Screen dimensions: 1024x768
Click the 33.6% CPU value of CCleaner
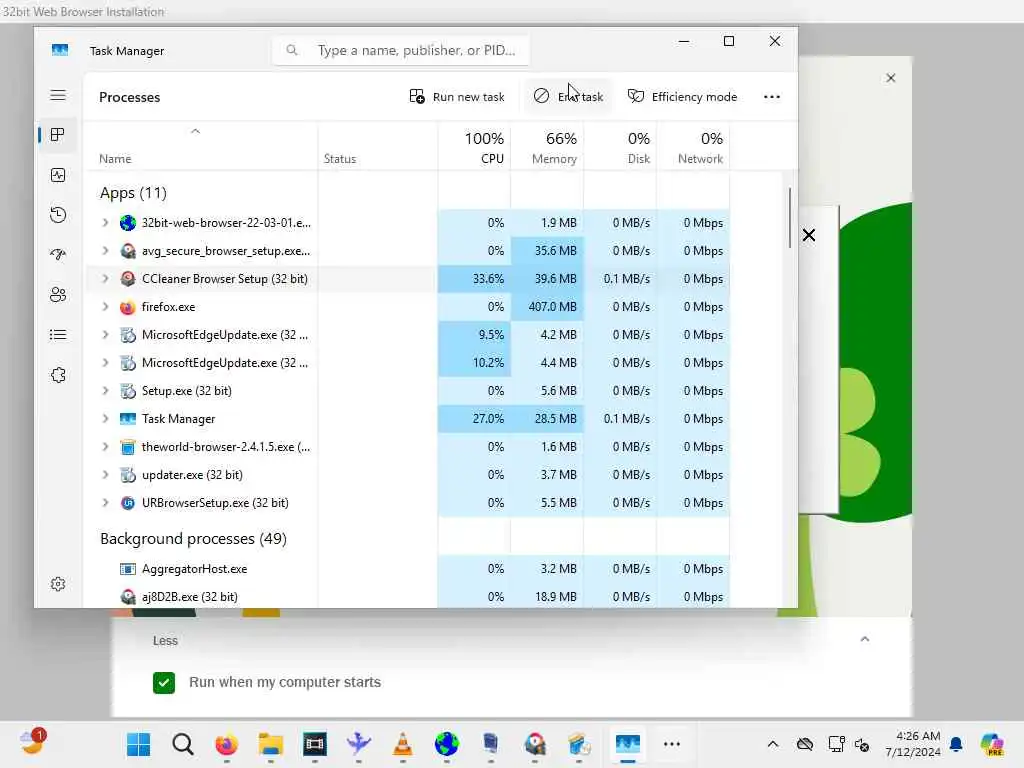point(488,279)
